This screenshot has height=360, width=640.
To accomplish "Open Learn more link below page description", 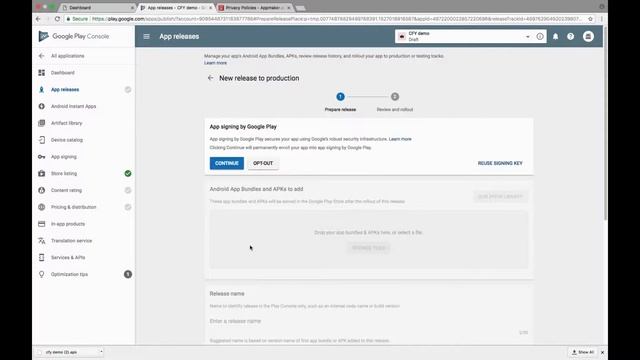I will tap(216, 63).
